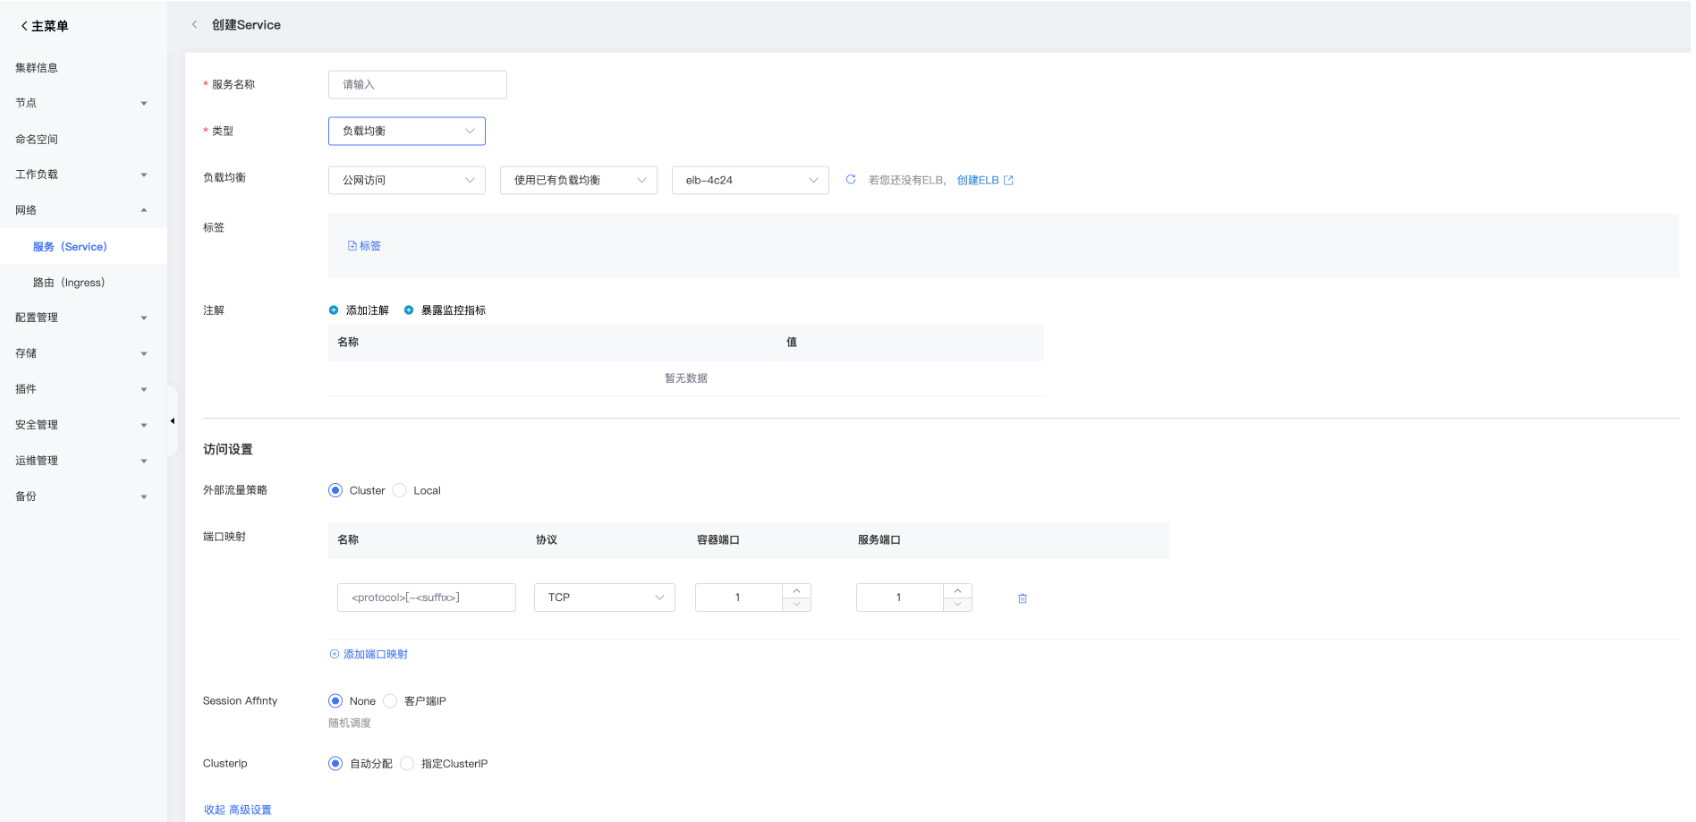Screen dimensions: 1696x822
Task: Select the Local traffic policy radio
Action: [x=400, y=490]
